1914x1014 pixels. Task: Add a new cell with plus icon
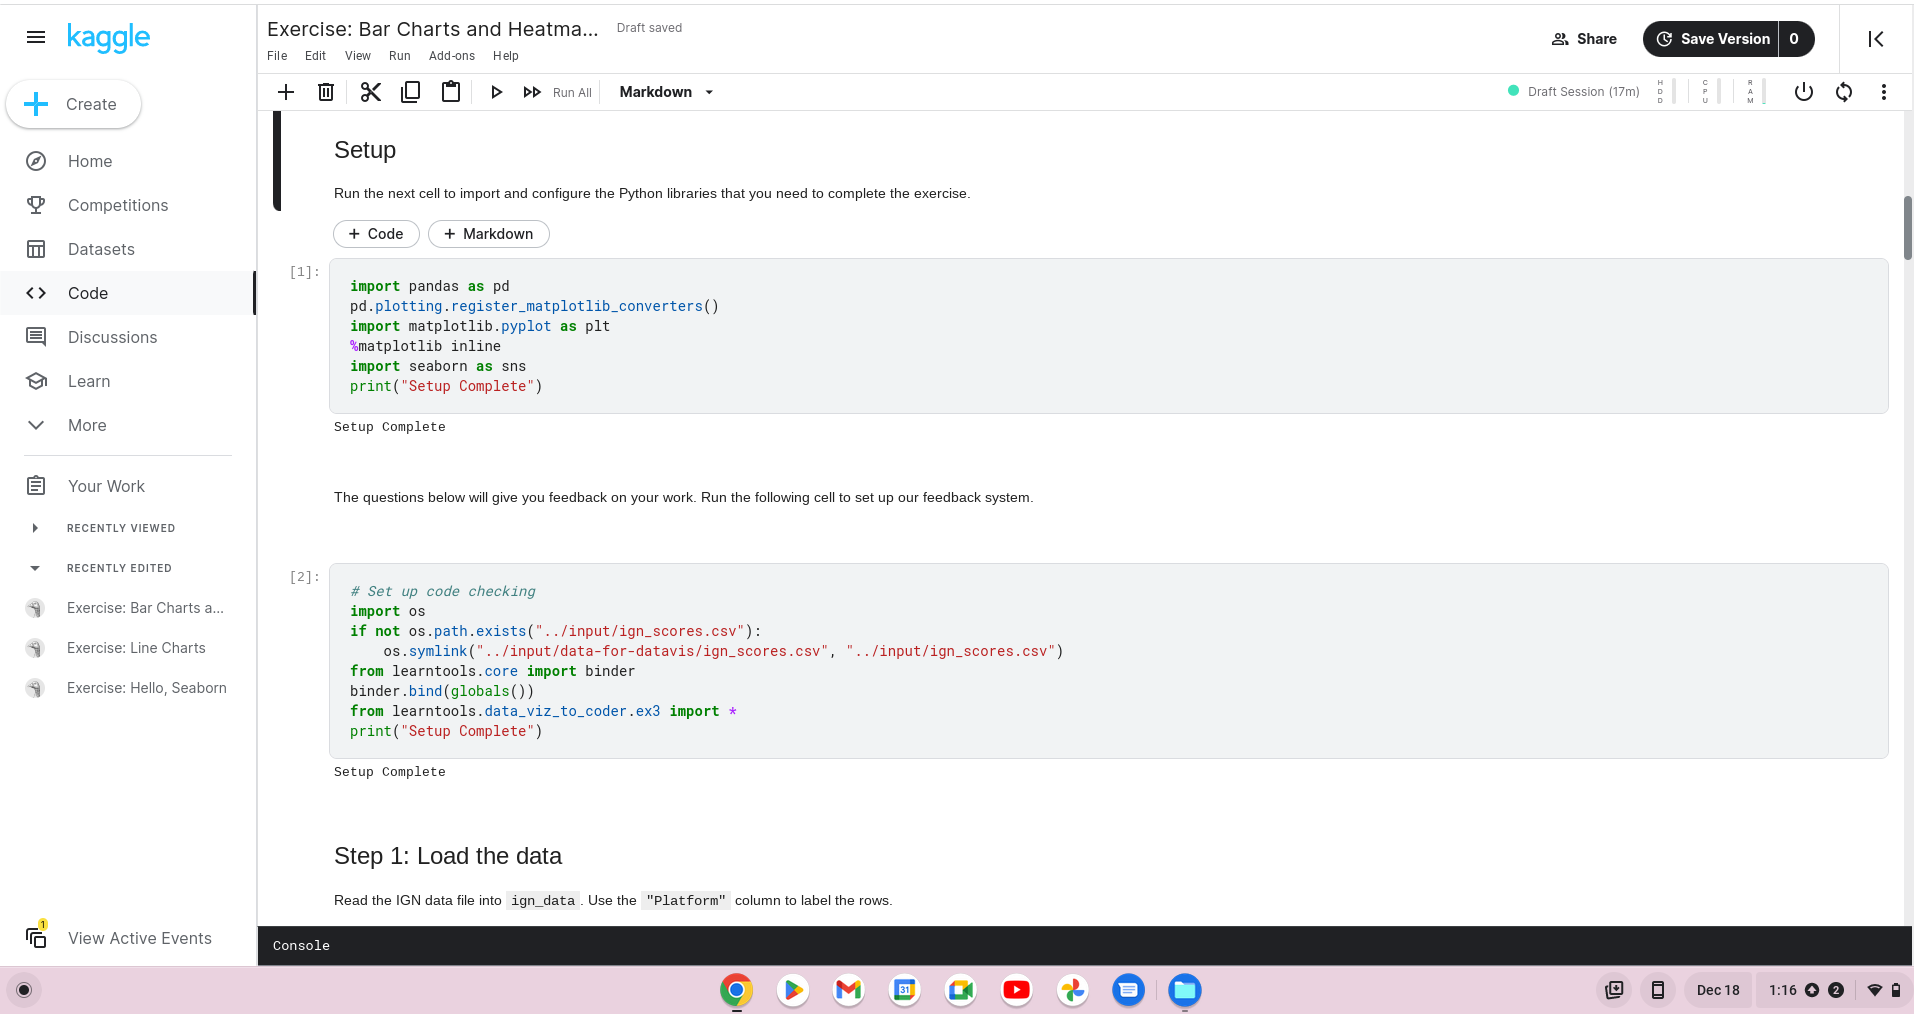coord(286,92)
